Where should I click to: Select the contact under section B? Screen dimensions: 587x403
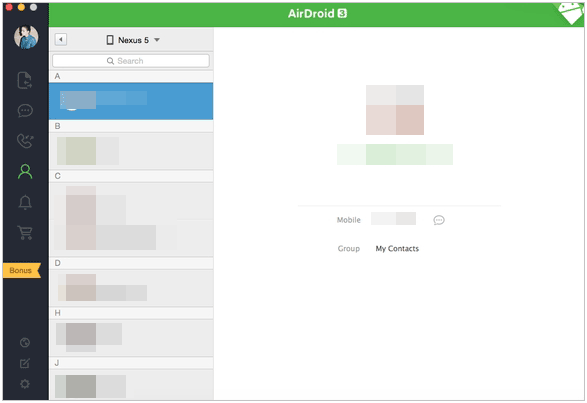tap(131, 151)
